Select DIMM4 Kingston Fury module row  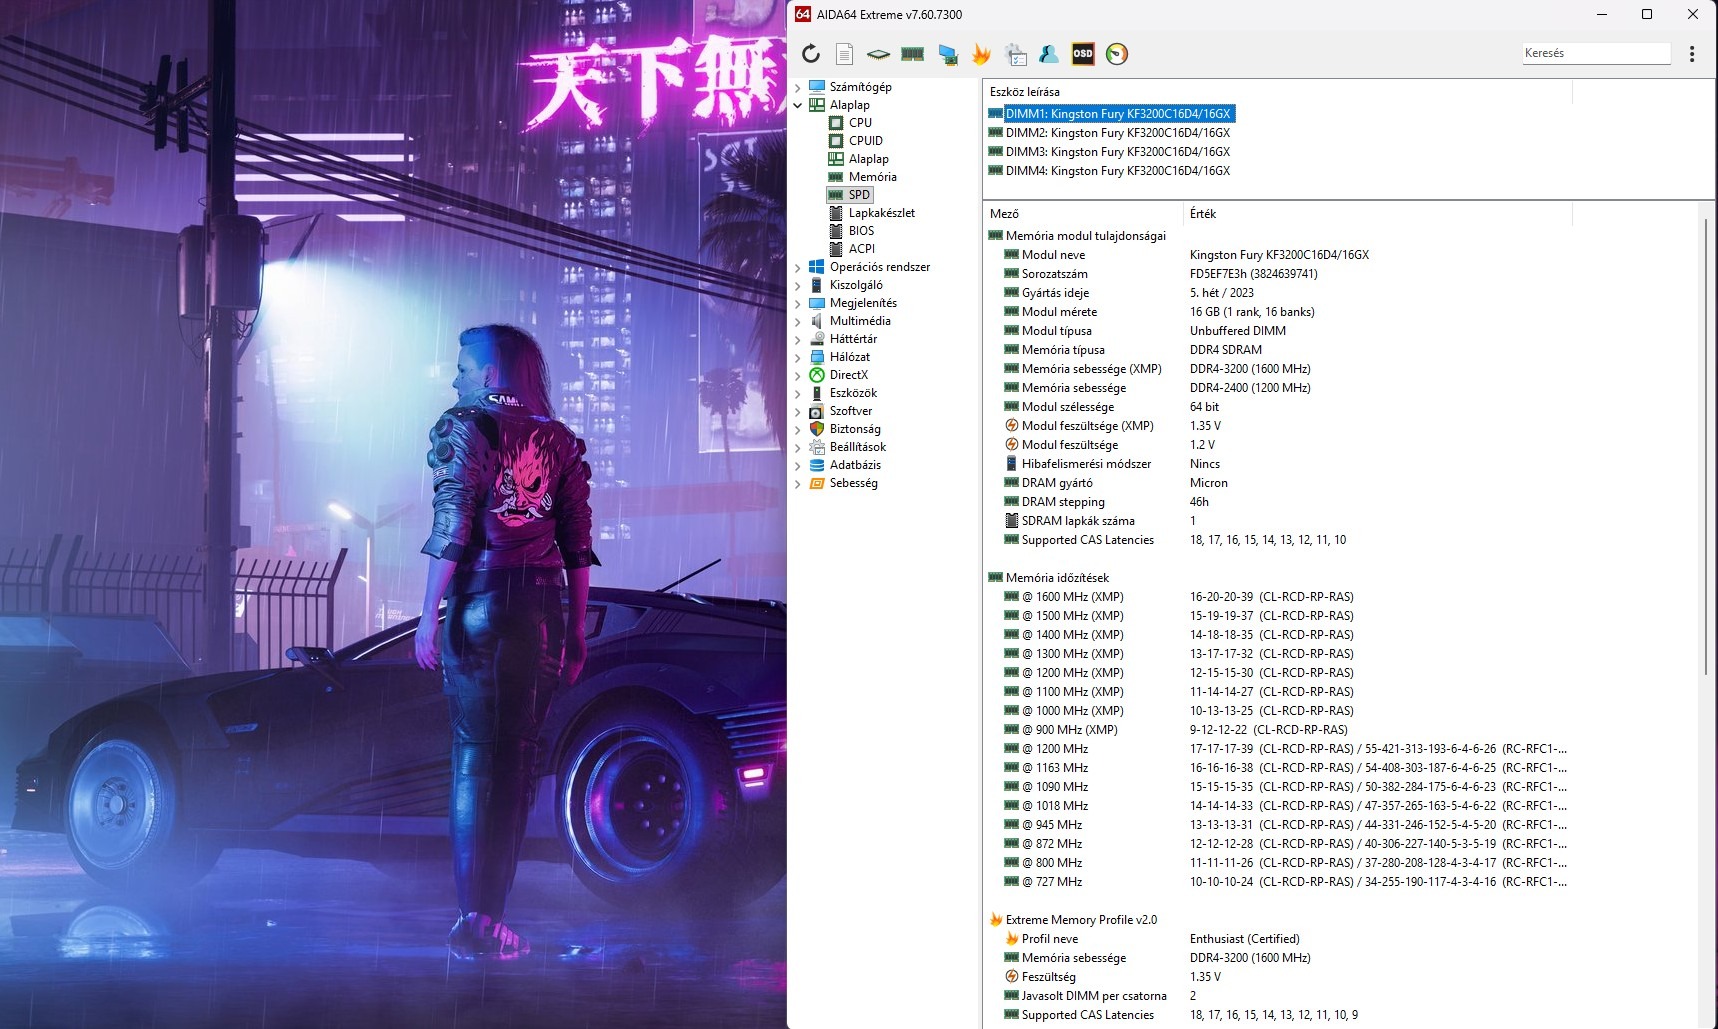1118,171
